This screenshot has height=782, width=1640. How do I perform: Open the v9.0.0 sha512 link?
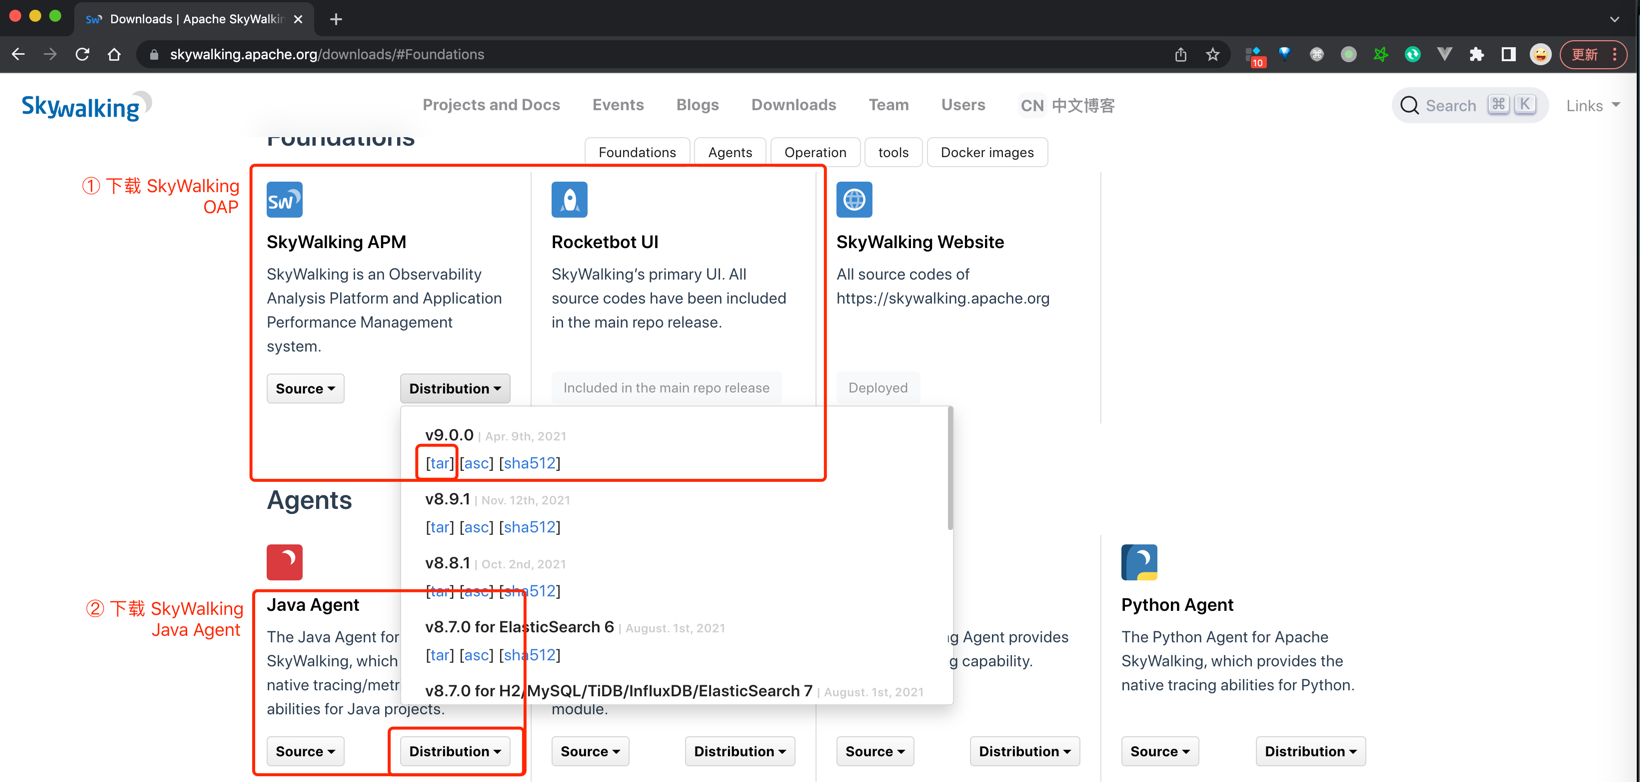pyautogui.click(x=530, y=463)
